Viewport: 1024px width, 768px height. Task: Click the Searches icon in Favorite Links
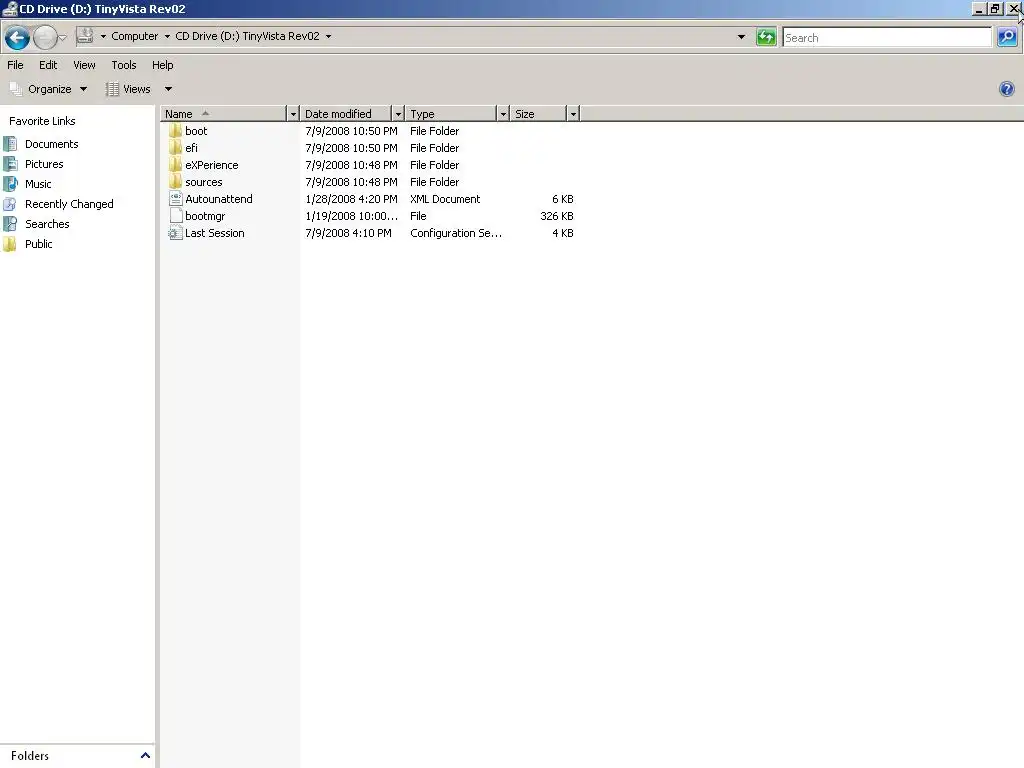(x=10, y=224)
